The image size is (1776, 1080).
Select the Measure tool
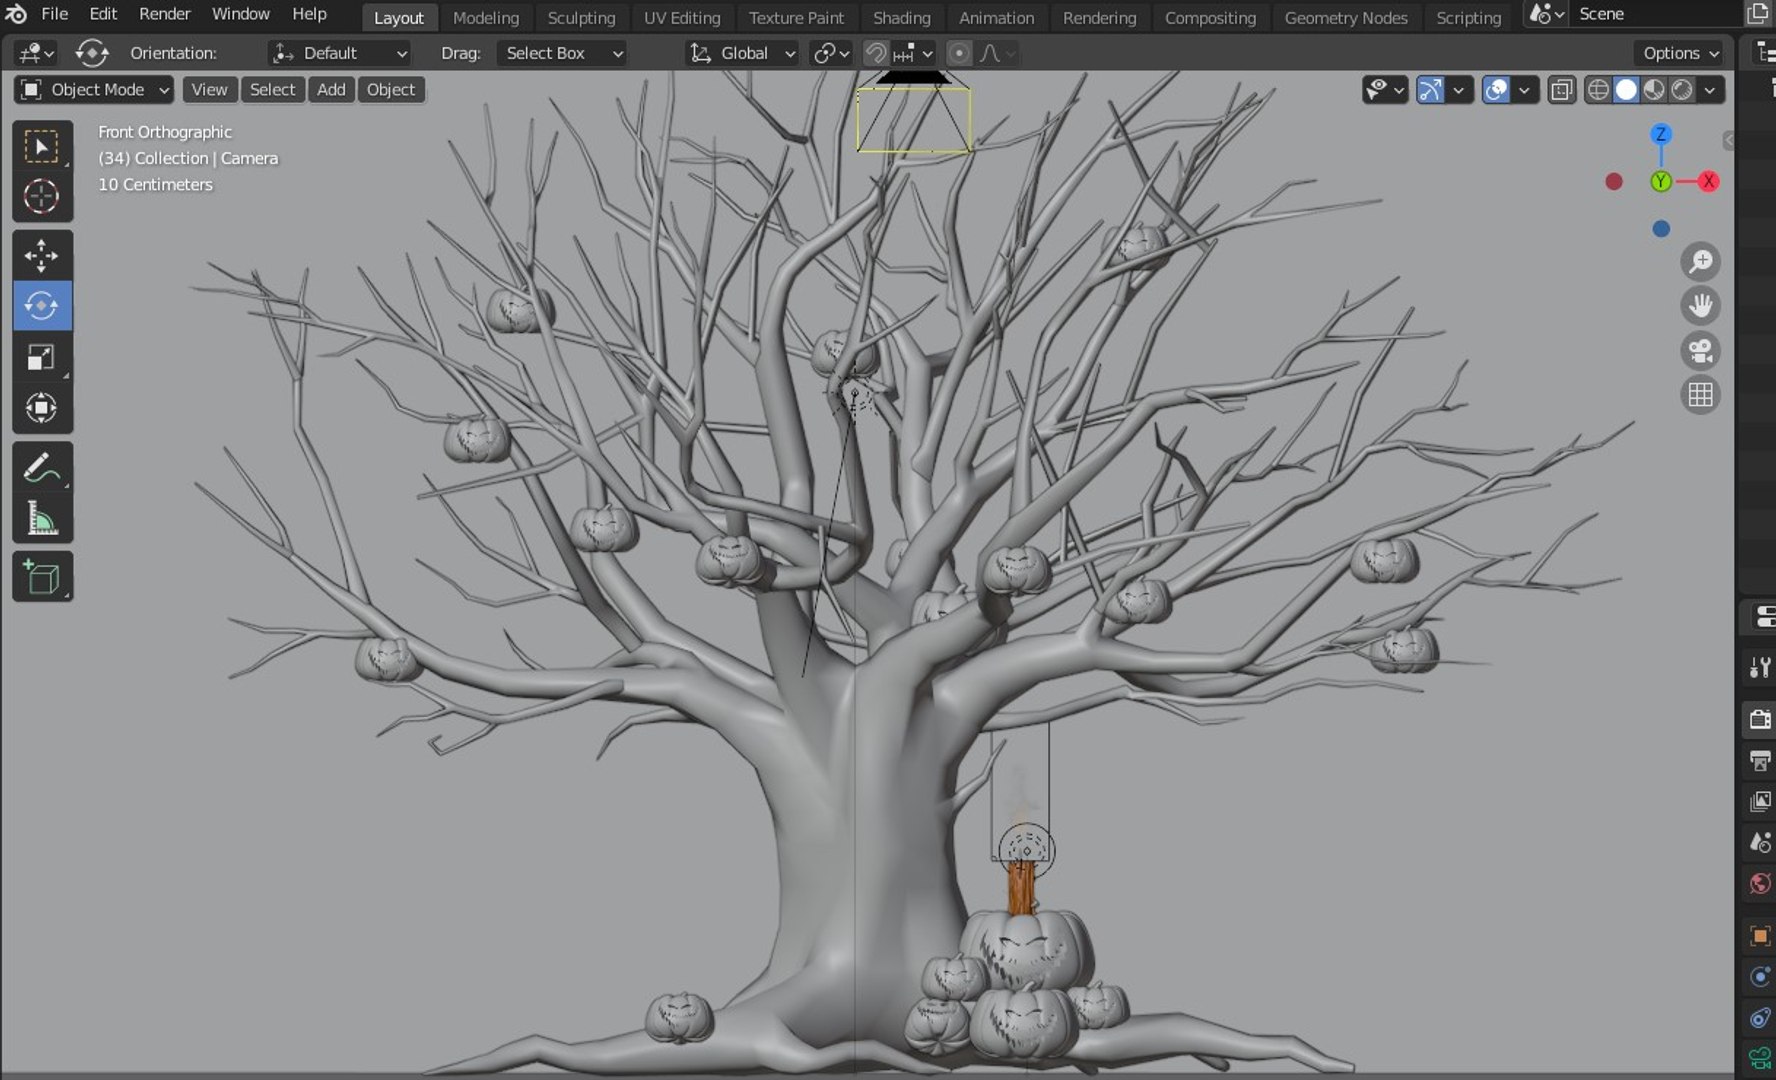42,518
